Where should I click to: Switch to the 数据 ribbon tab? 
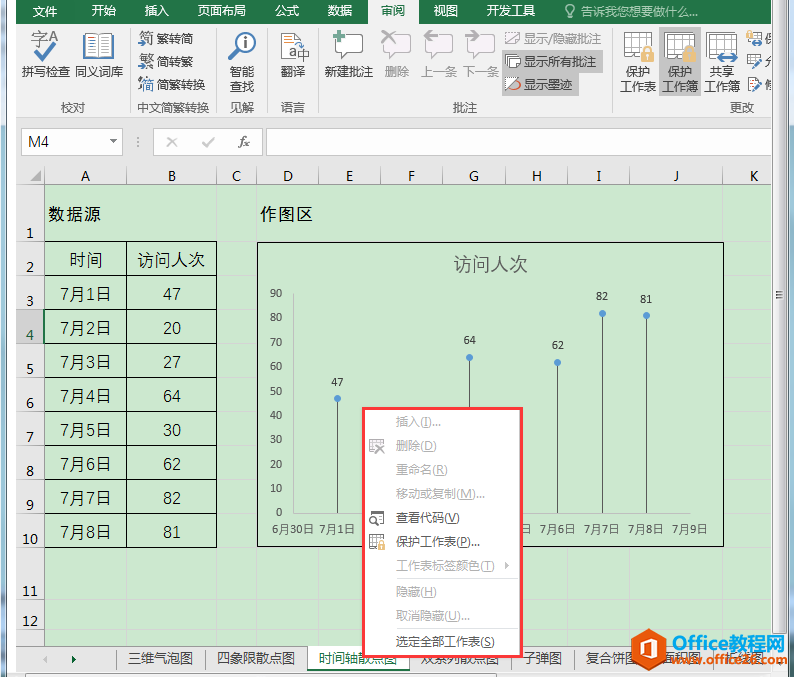pos(340,11)
